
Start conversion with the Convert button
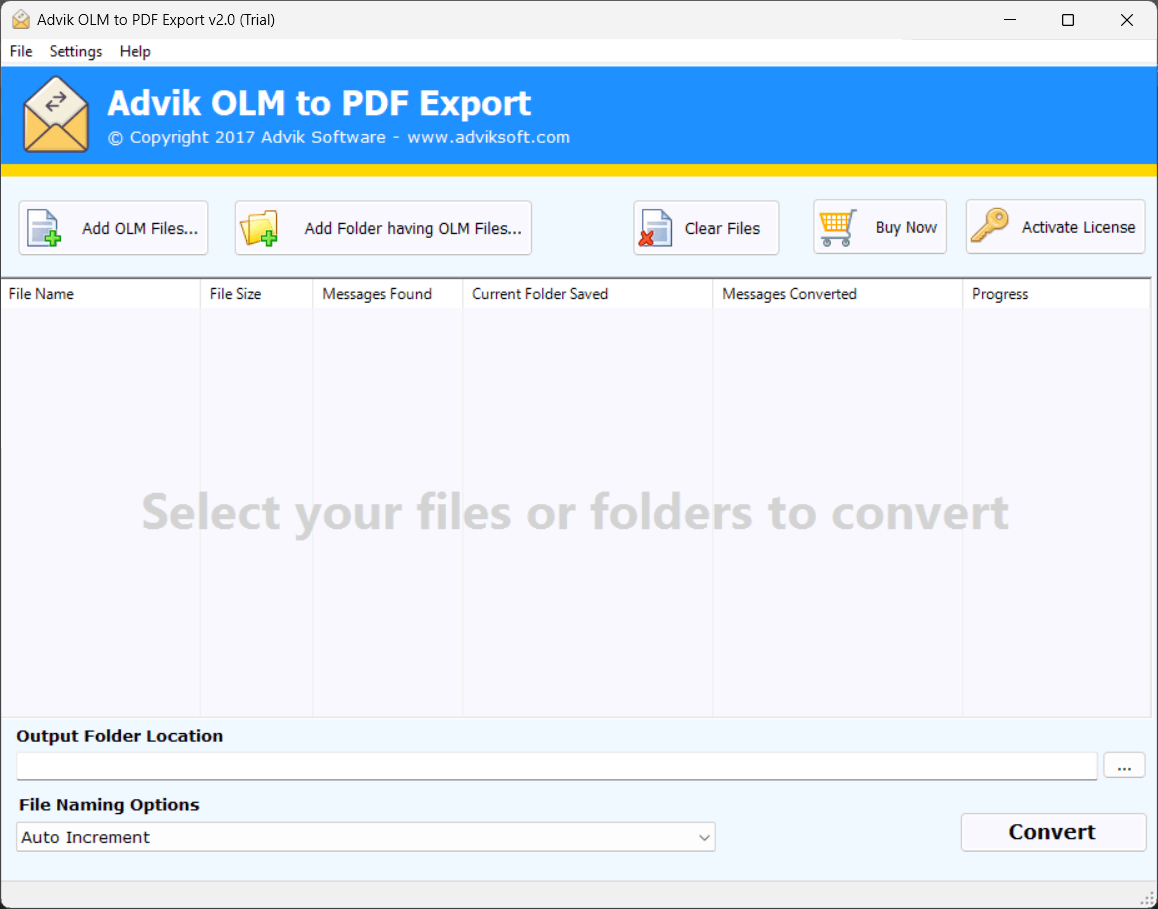click(x=1053, y=832)
